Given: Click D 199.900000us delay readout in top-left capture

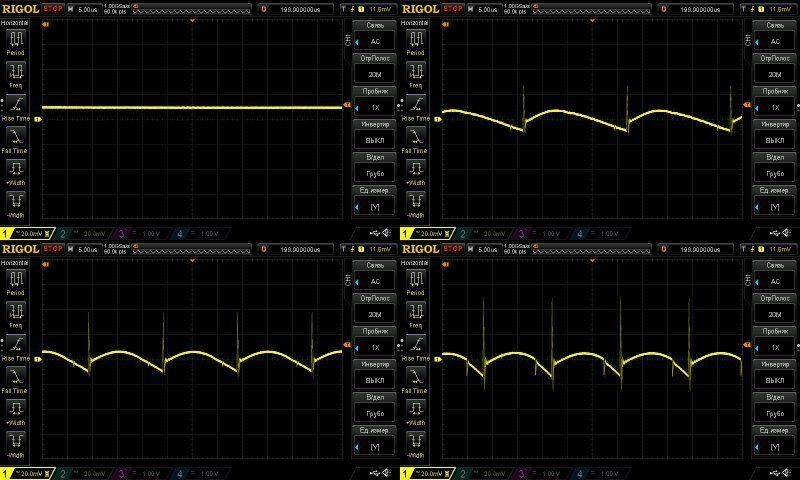Looking at the screenshot, I should click(296, 9).
